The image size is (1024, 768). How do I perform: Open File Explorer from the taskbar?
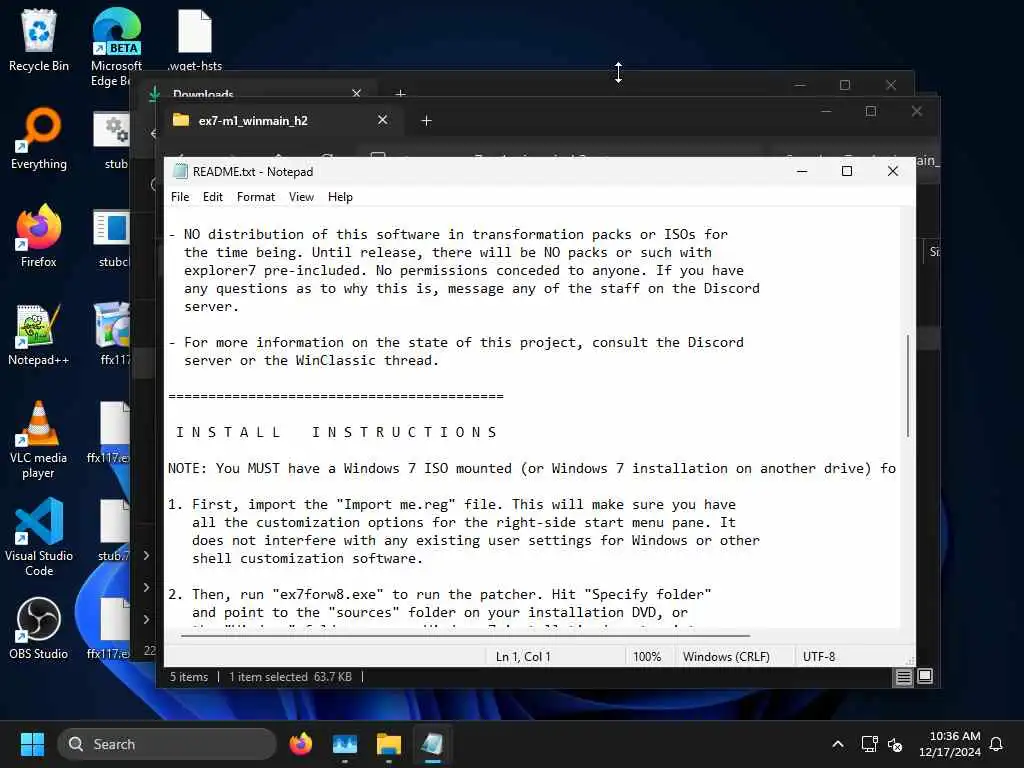pos(389,744)
